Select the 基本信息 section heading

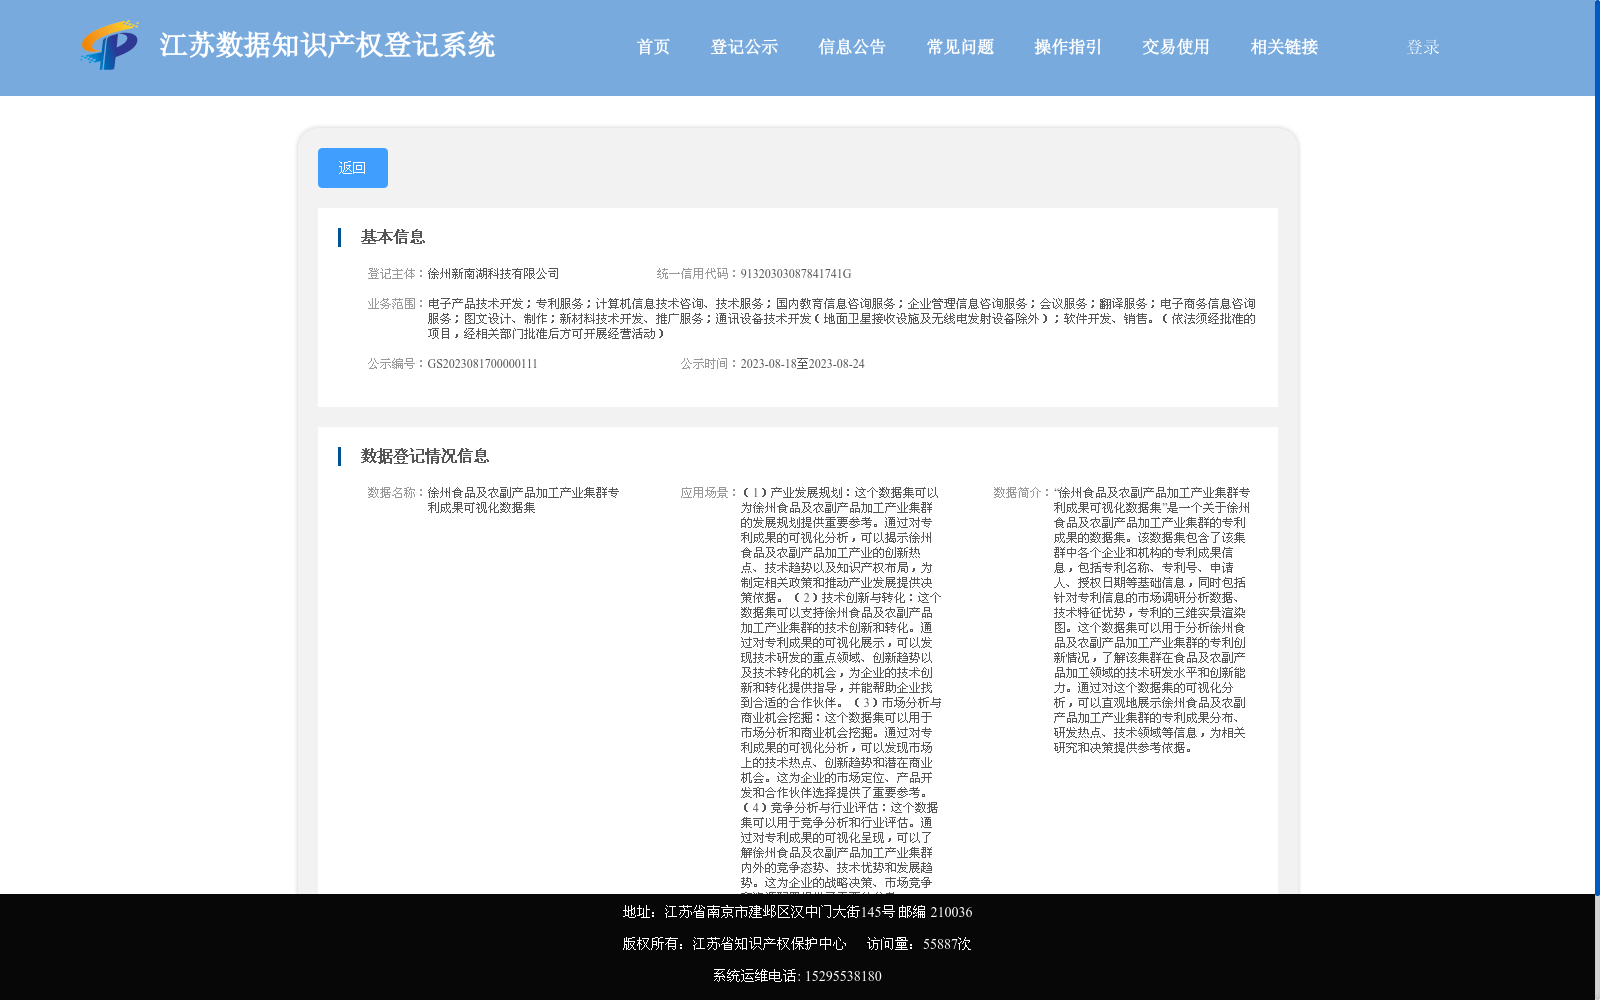click(x=393, y=237)
